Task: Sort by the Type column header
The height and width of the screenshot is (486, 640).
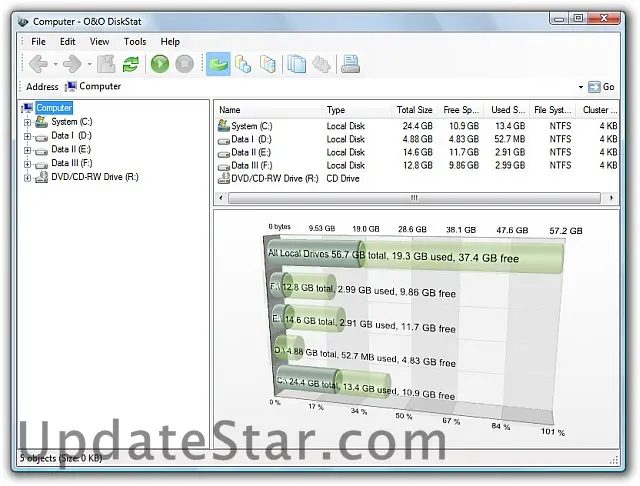Action: tap(356, 110)
